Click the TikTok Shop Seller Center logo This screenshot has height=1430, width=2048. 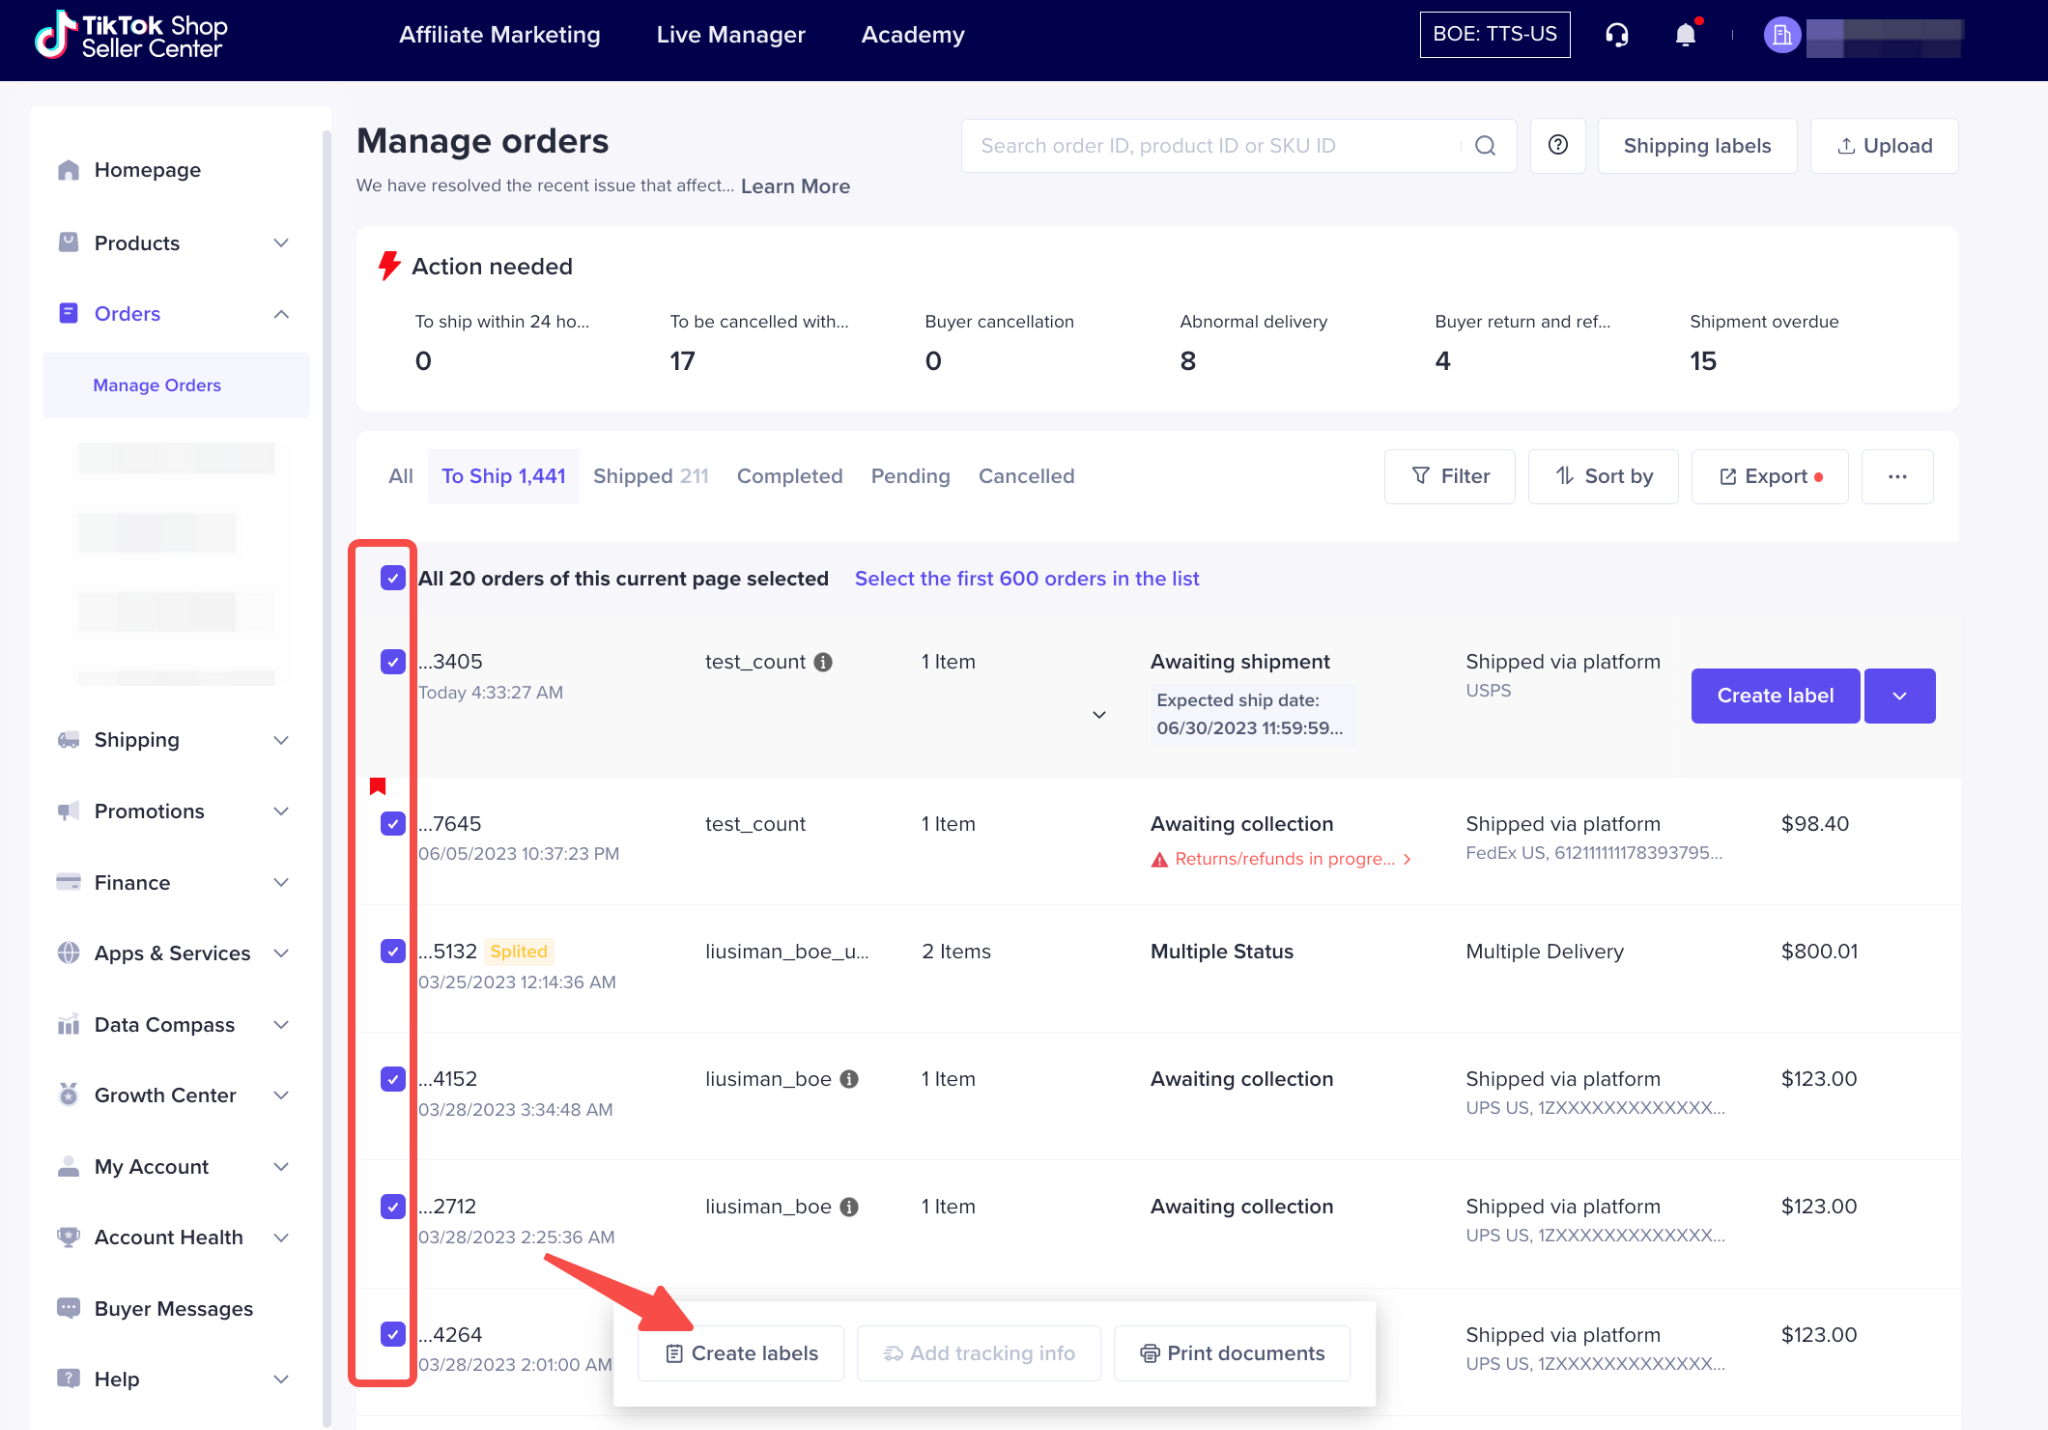131,36
